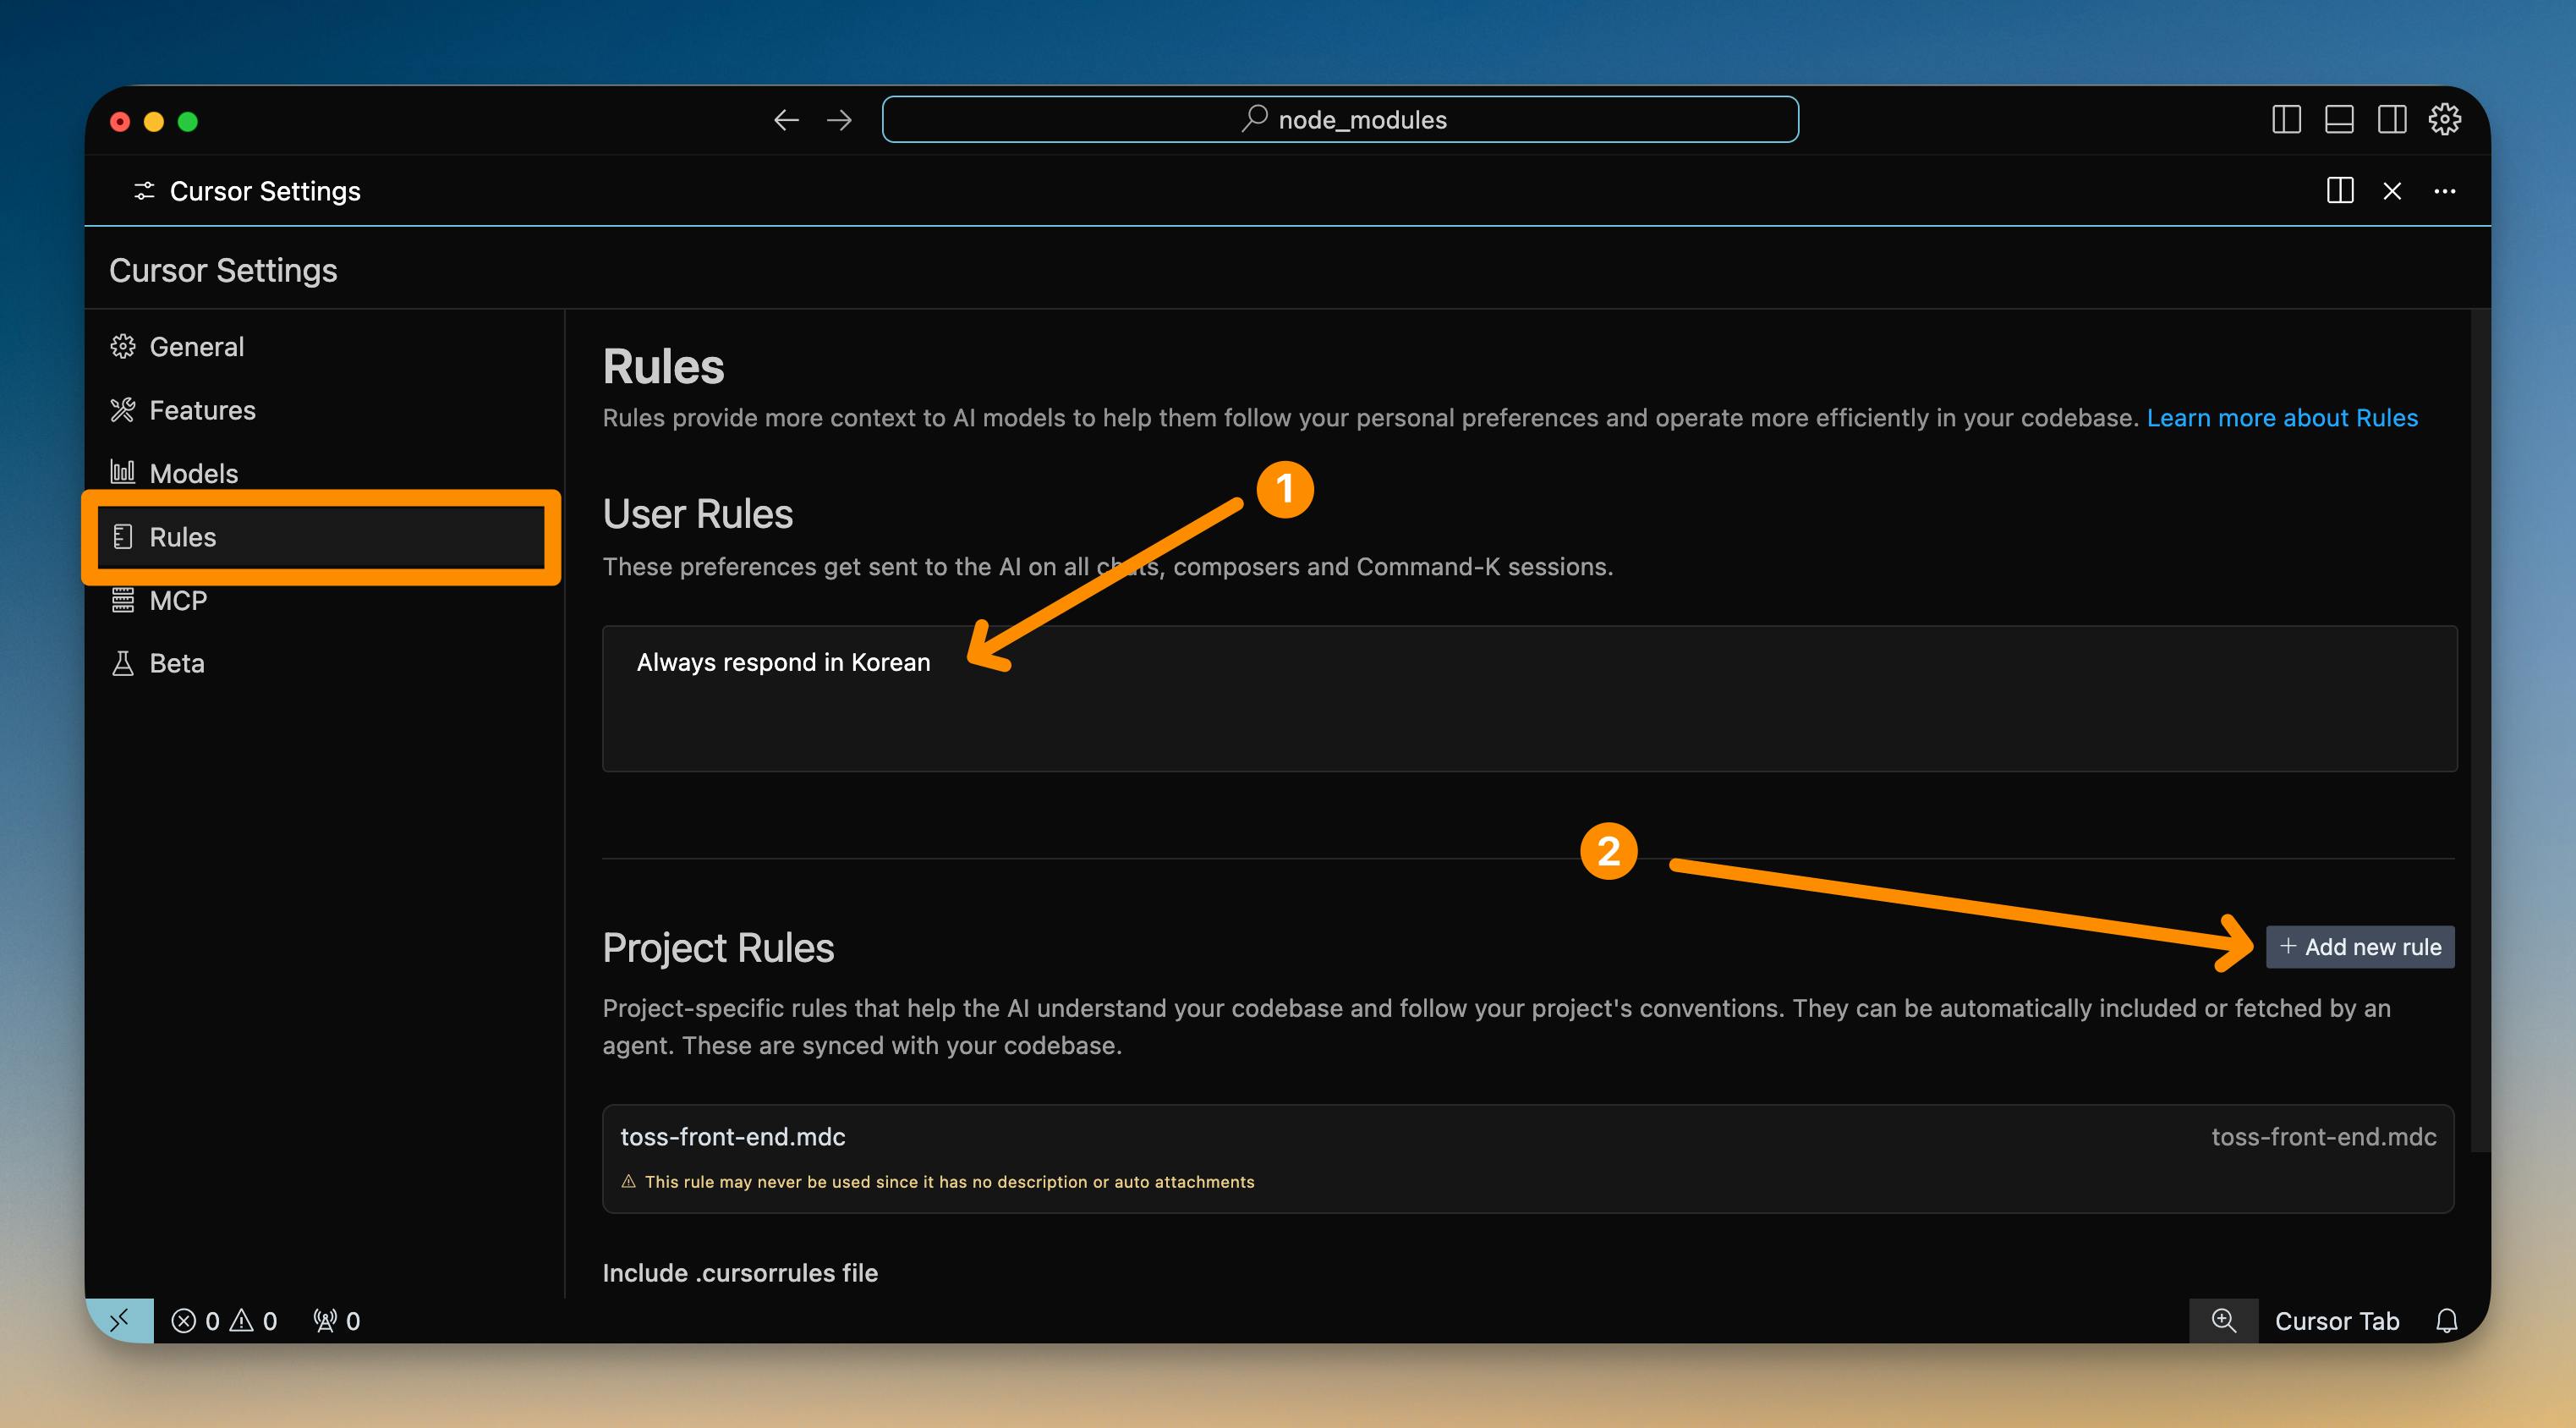Screen dimensions: 2576x1428
Task: Open settings via the gear icon
Action: (x=2444, y=120)
